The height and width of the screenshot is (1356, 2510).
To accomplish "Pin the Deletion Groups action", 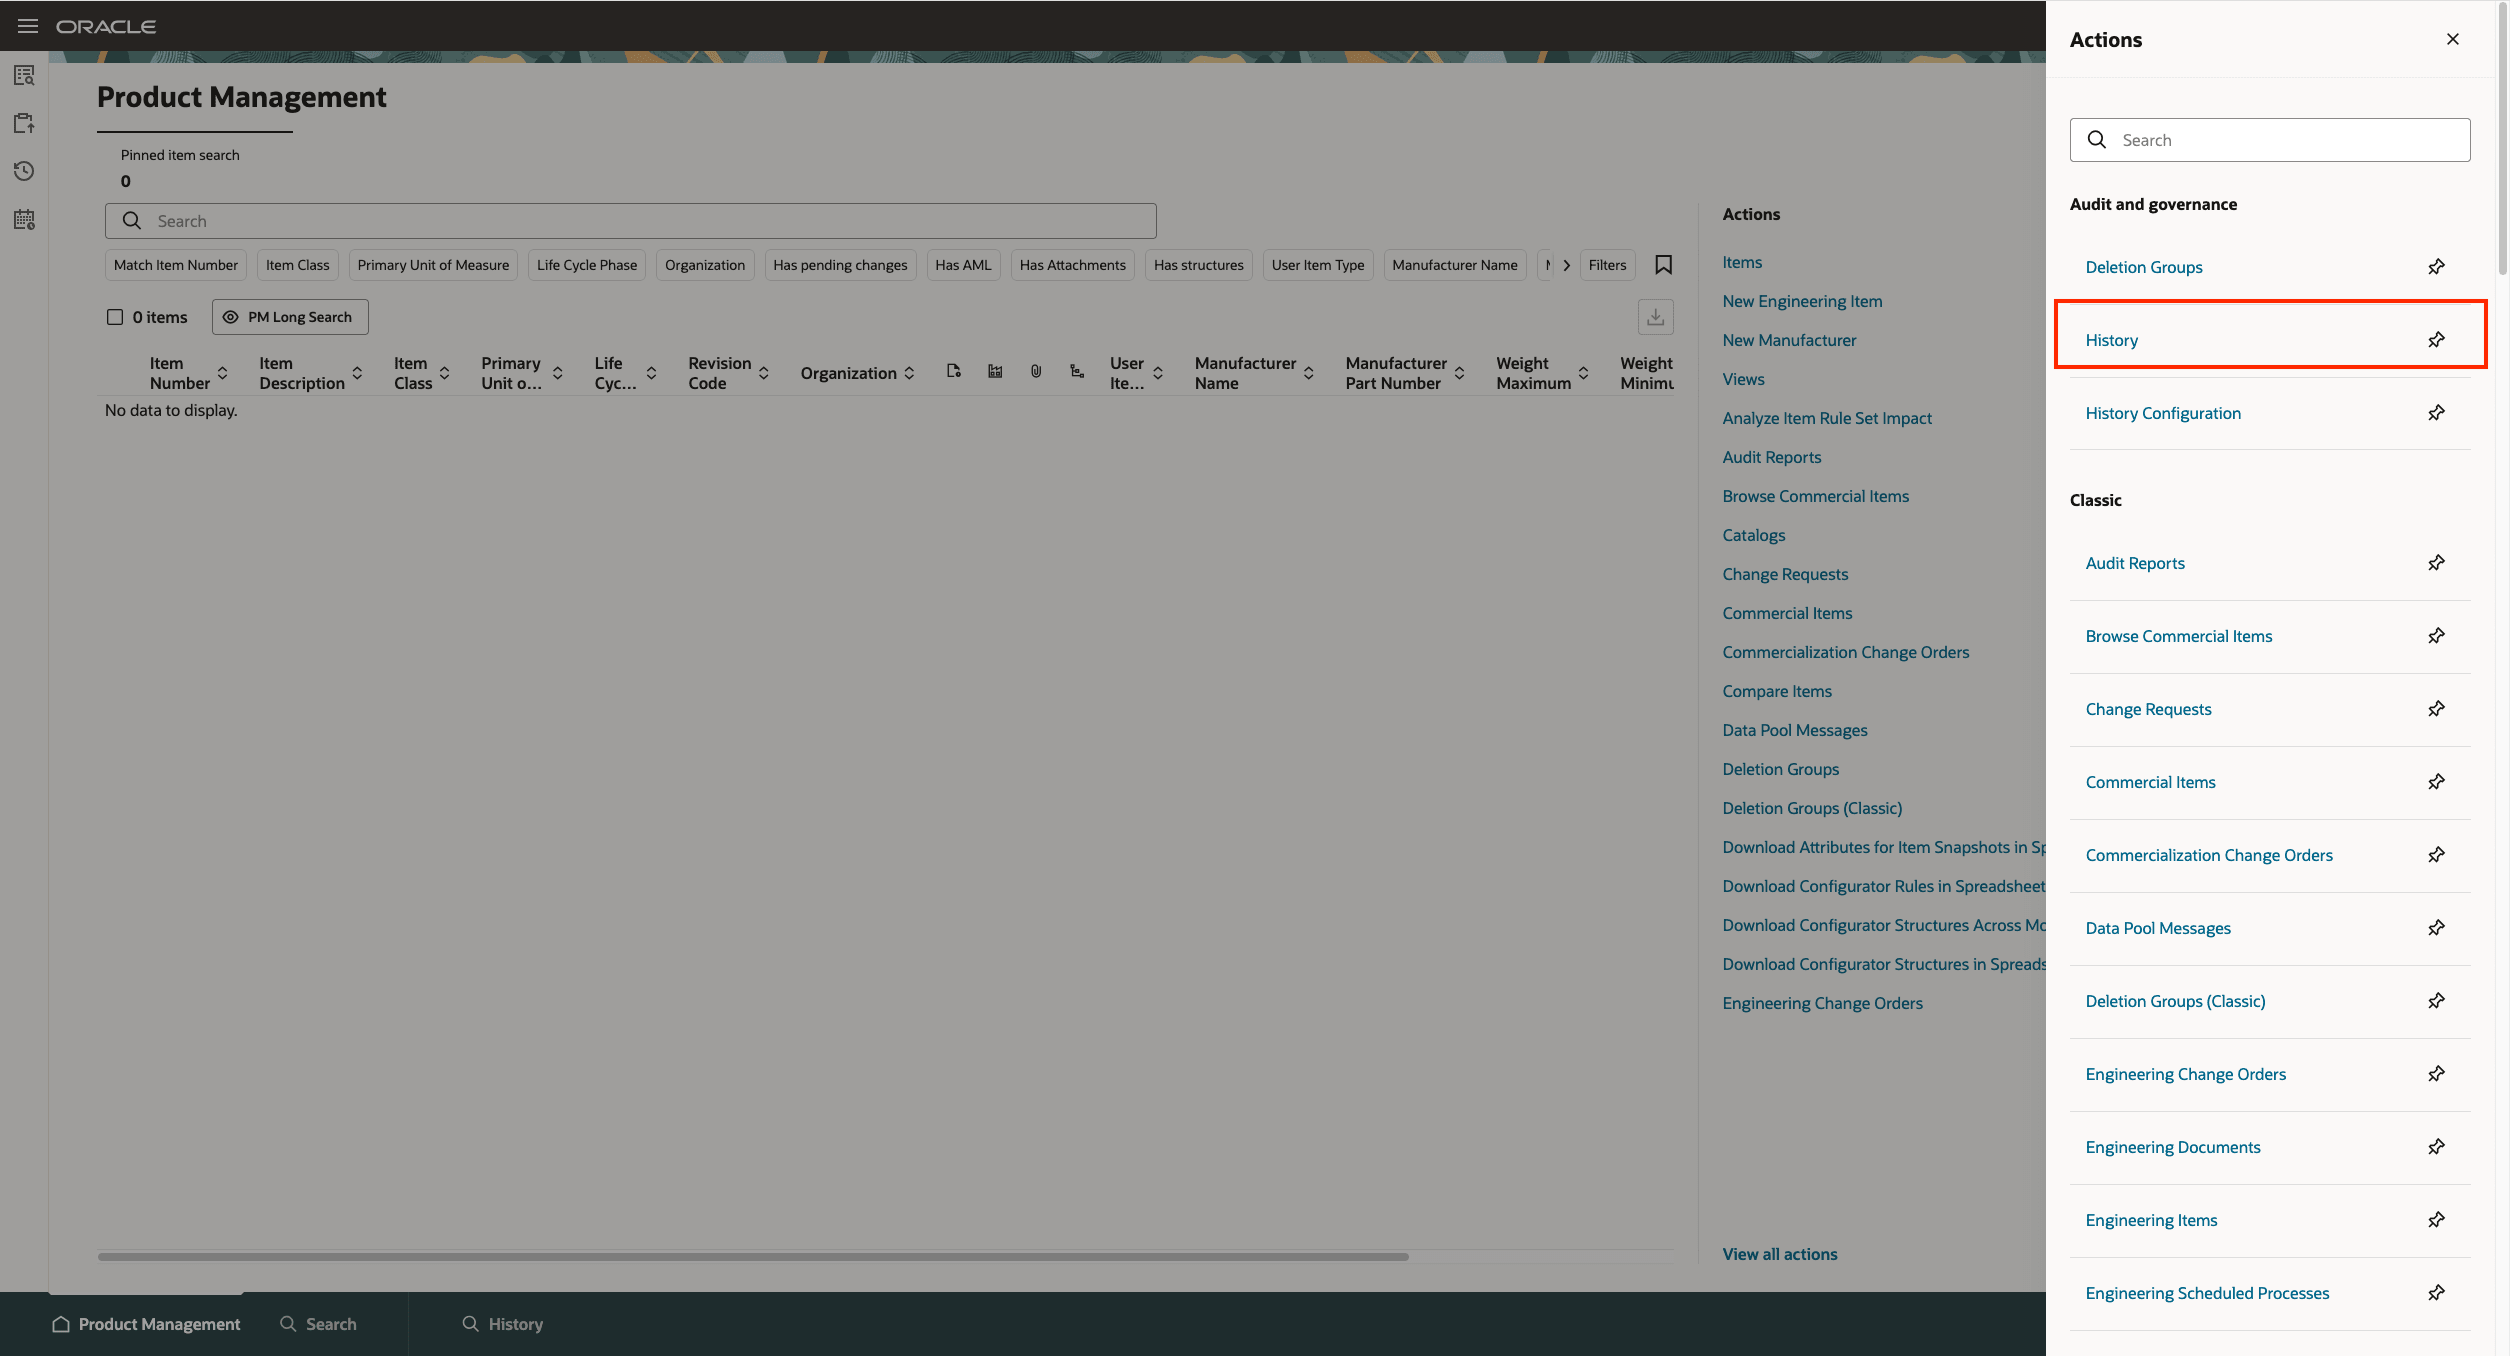I will pos(2437,266).
